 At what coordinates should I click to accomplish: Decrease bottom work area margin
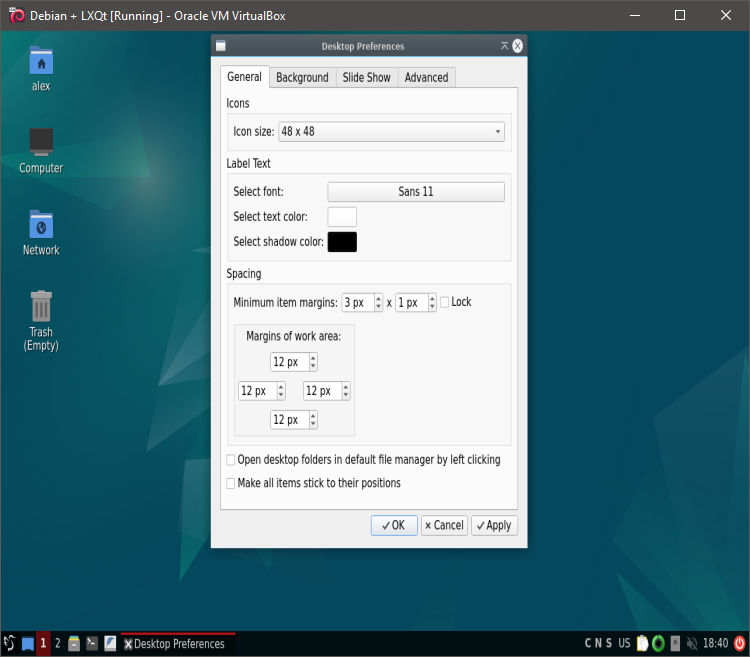[313, 424]
